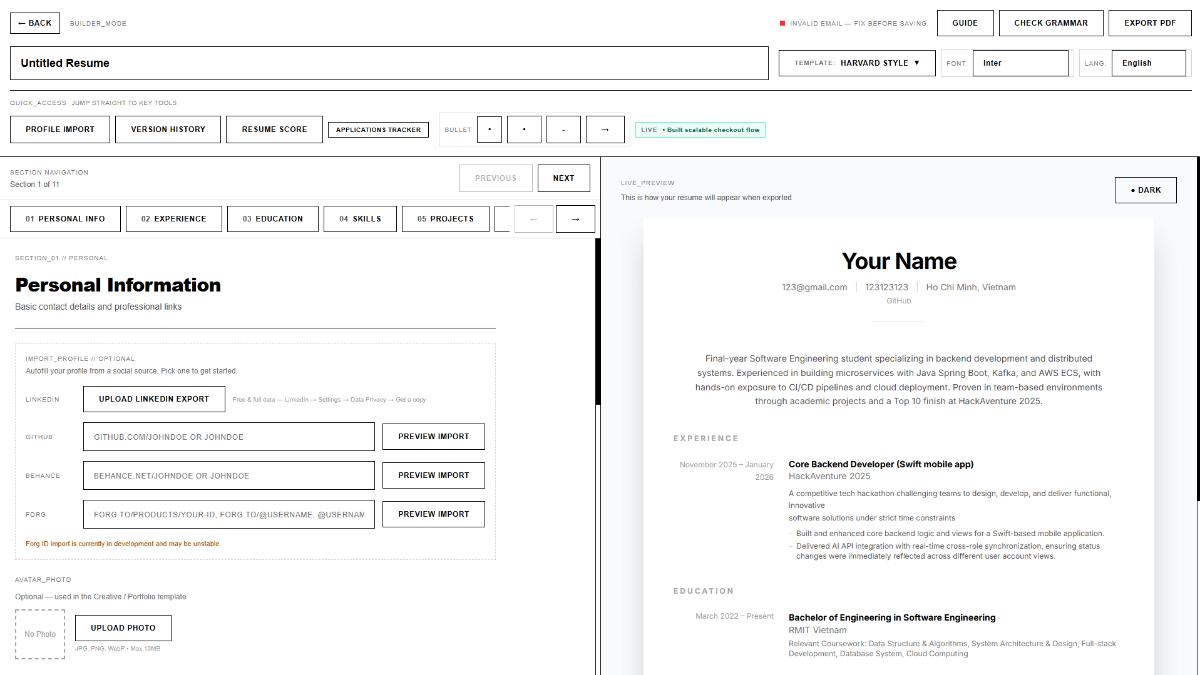Preview import for the Forg row
Image resolution: width=1200 pixels, height=675 pixels.
click(x=433, y=514)
